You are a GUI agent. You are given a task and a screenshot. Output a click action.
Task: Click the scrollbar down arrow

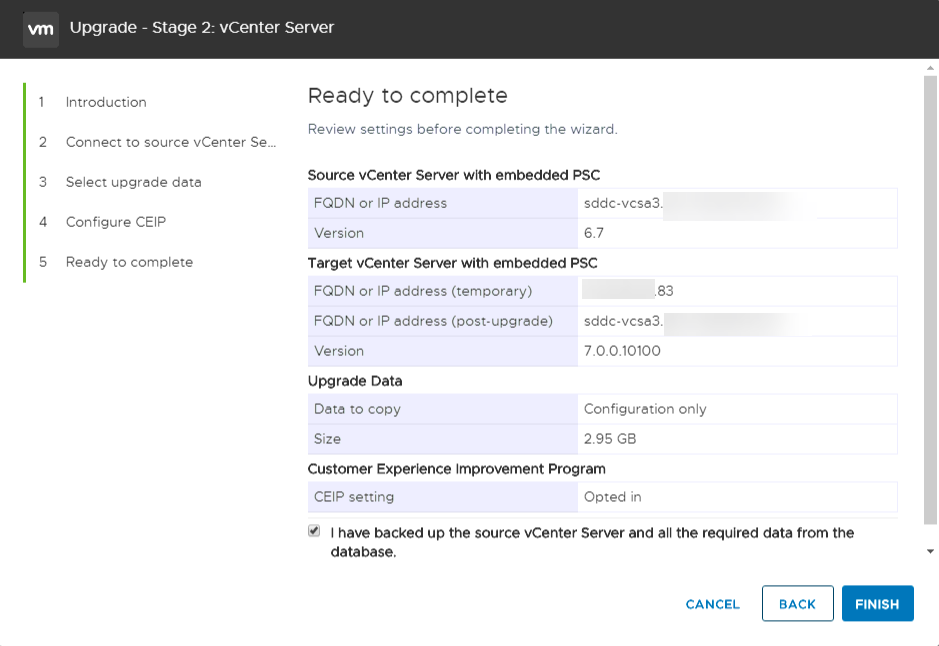(x=930, y=551)
